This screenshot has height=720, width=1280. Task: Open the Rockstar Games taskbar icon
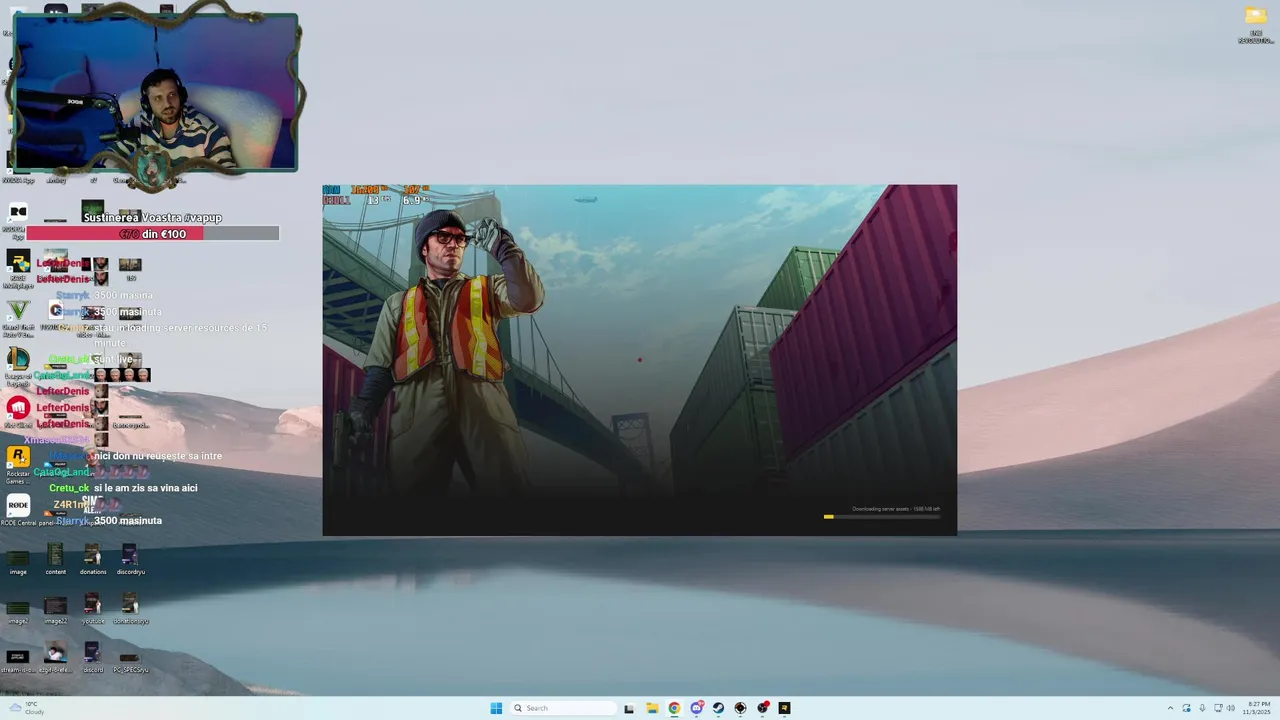pyautogui.click(x=784, y=708)
